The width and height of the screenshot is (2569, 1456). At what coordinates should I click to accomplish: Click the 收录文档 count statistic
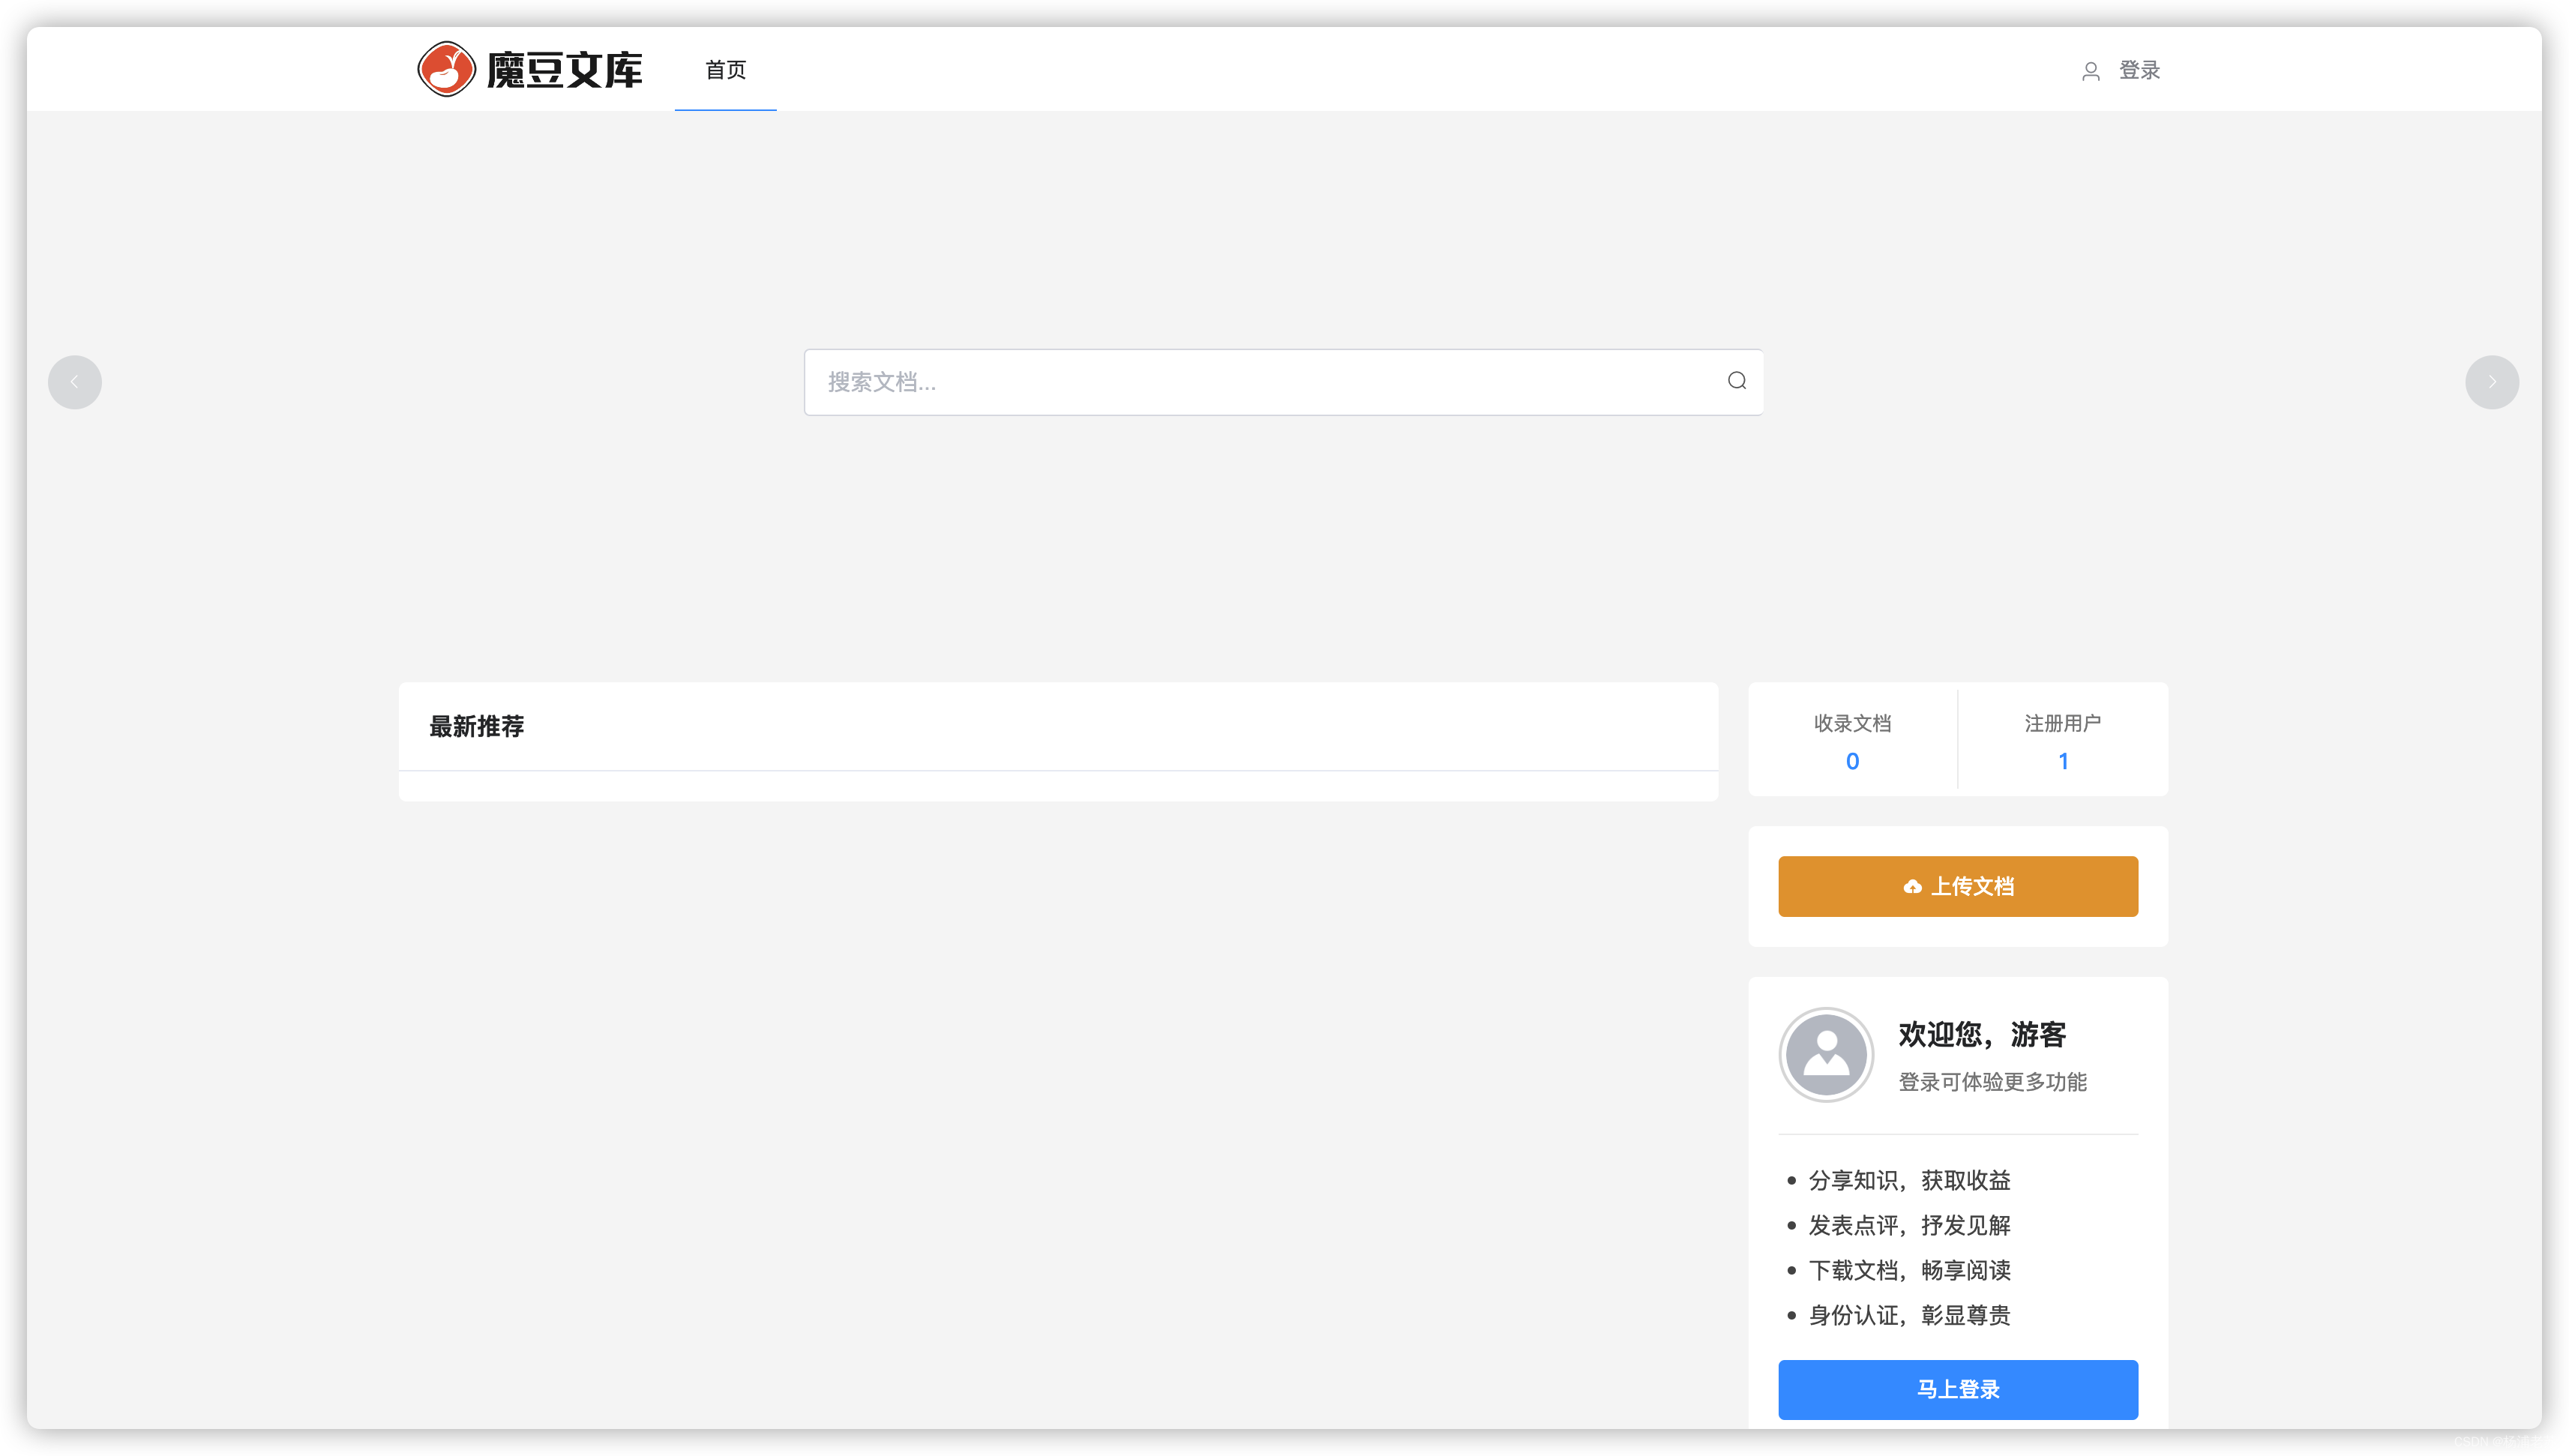pos(1852,761)
